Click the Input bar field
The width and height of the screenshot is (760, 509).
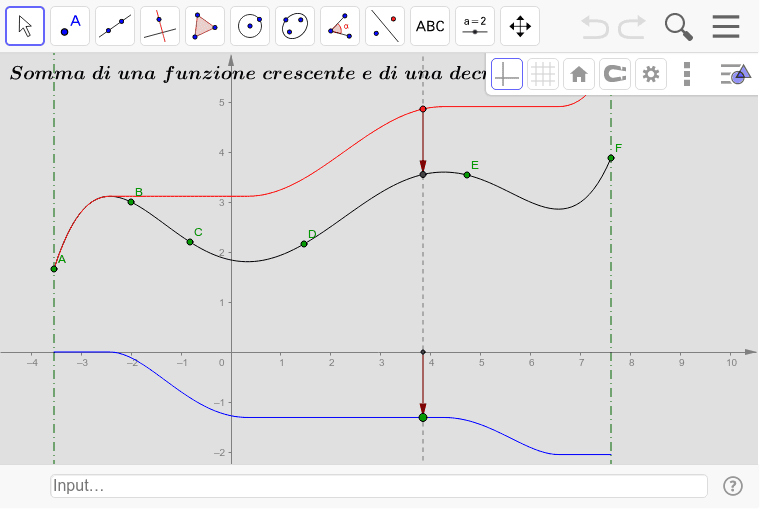click(x=379, y=486)
